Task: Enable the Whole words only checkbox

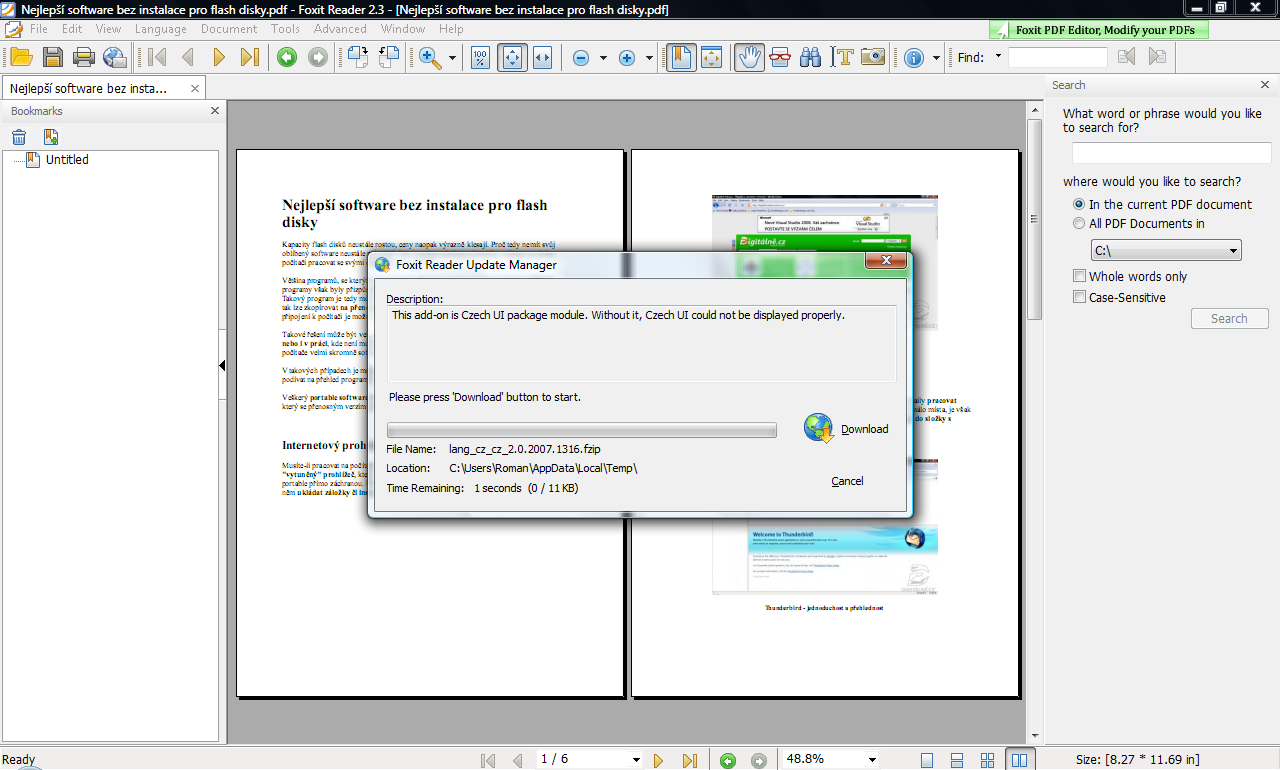Action: [x=1079, y=276]
